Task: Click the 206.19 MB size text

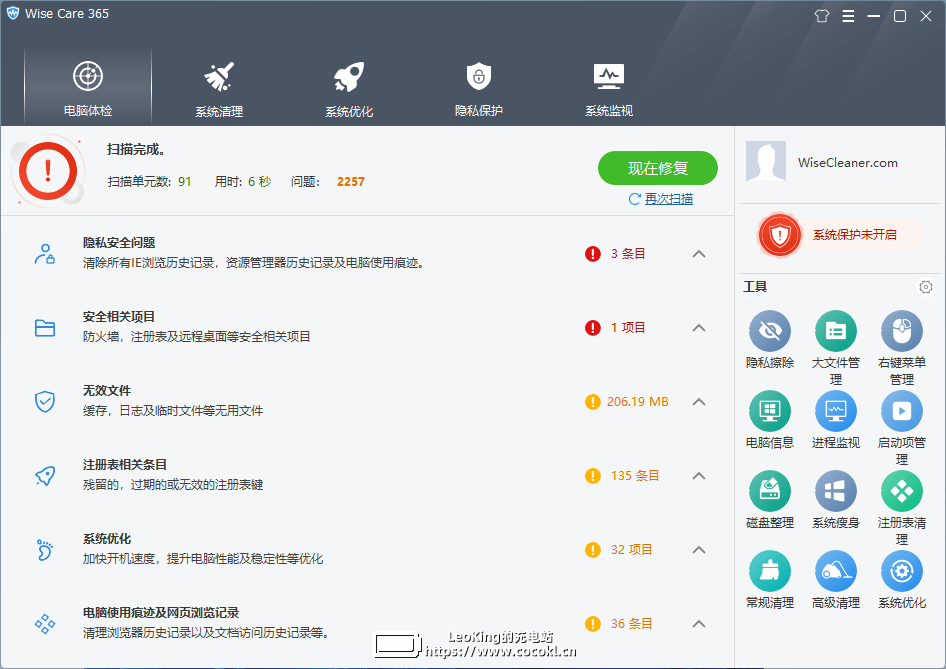Action: (x=638, y=402)
